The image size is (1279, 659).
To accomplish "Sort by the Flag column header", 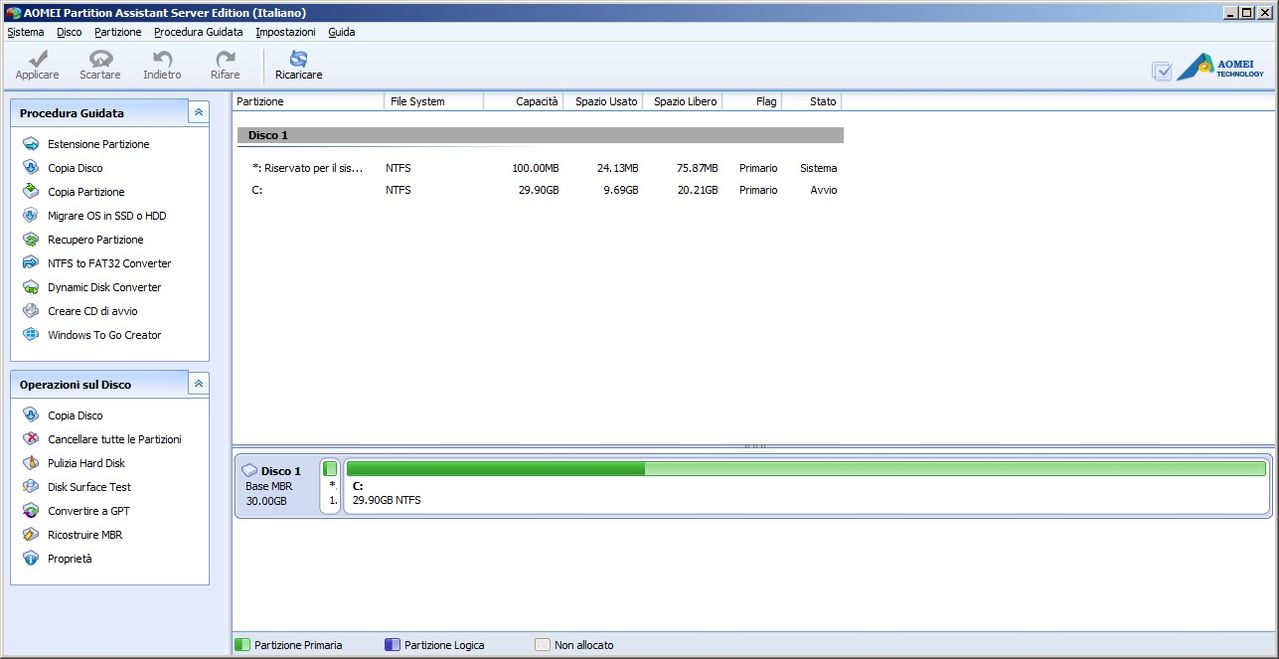I will (752, 101).
